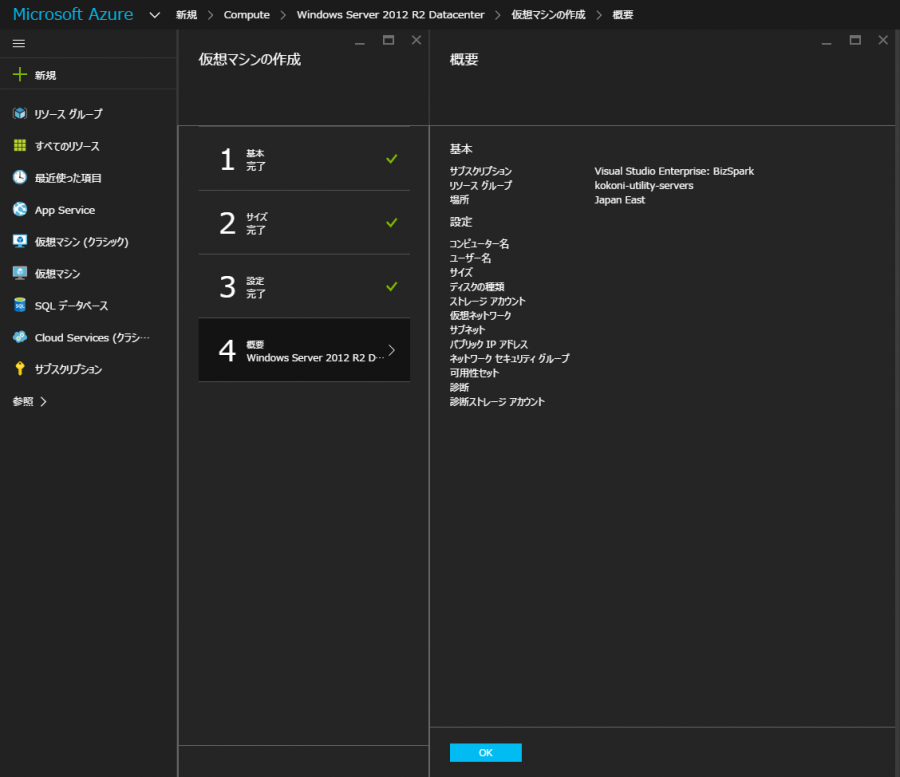The height and width of the screenshot is (777, 900).
Task: Expand the 参照 browse menu
Action: (30, 401)
